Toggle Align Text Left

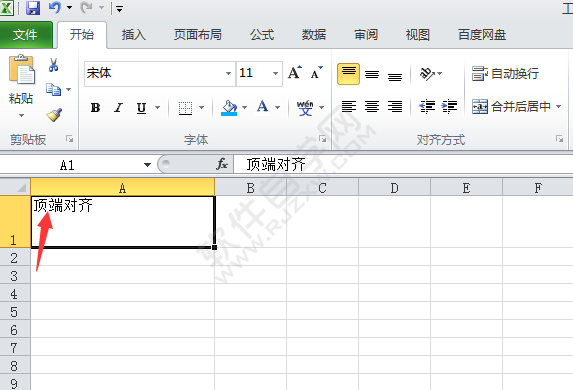pyautogui.click(x=349, y=107)
